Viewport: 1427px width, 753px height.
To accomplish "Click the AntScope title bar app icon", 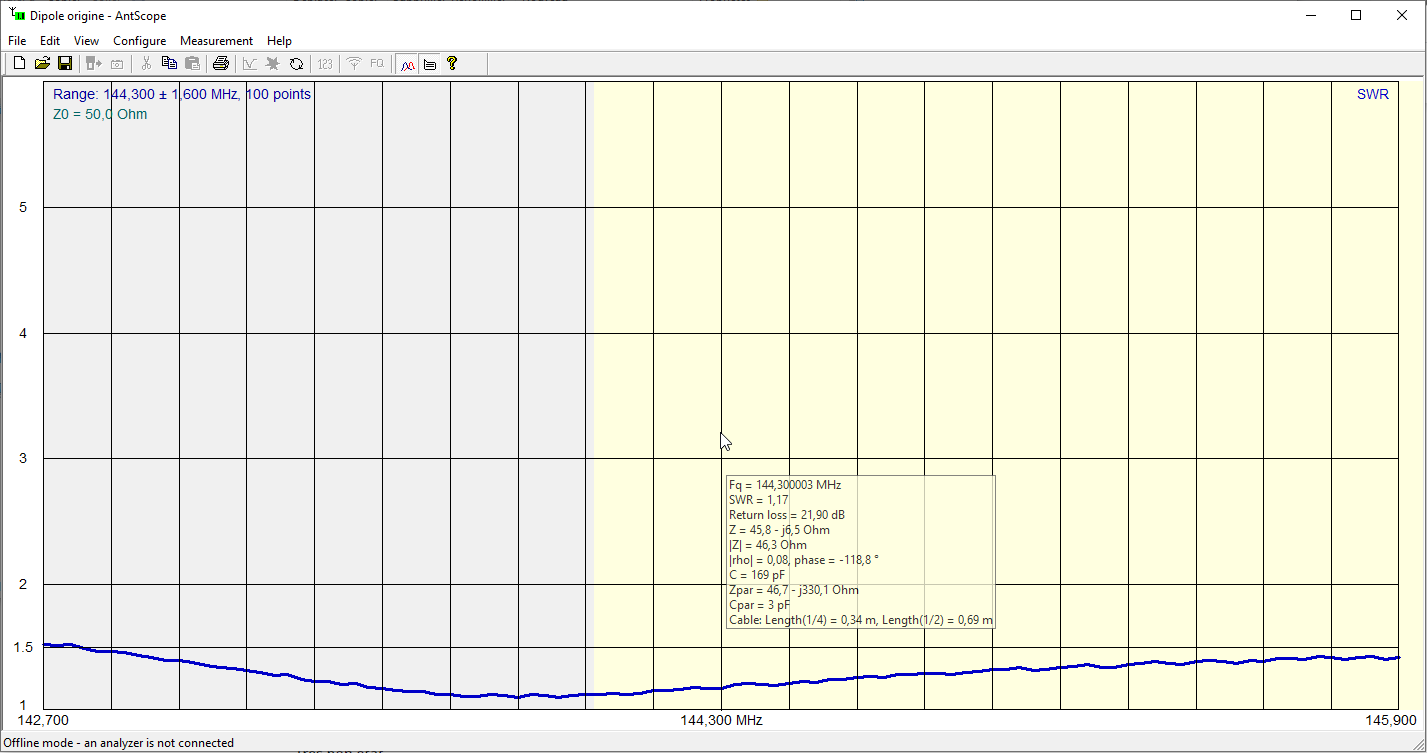I will 16,15.
